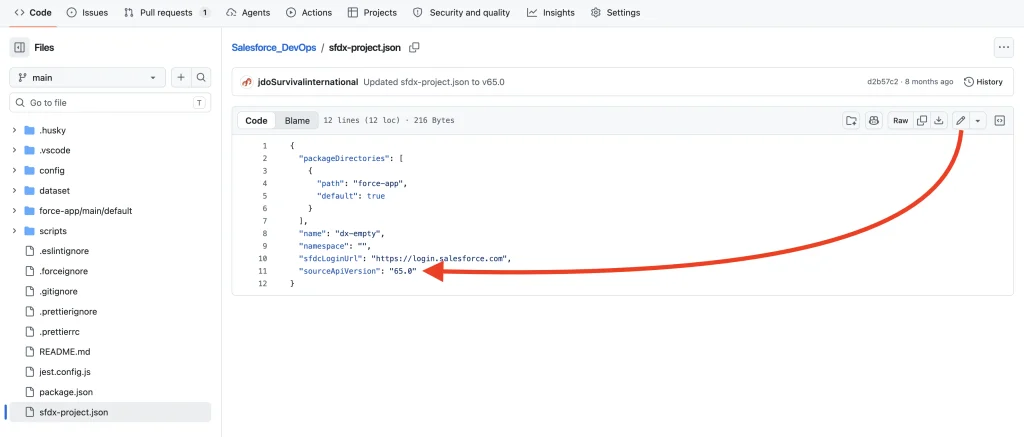
Task: Click the .husky folder icon
Action: coord(29,130)
